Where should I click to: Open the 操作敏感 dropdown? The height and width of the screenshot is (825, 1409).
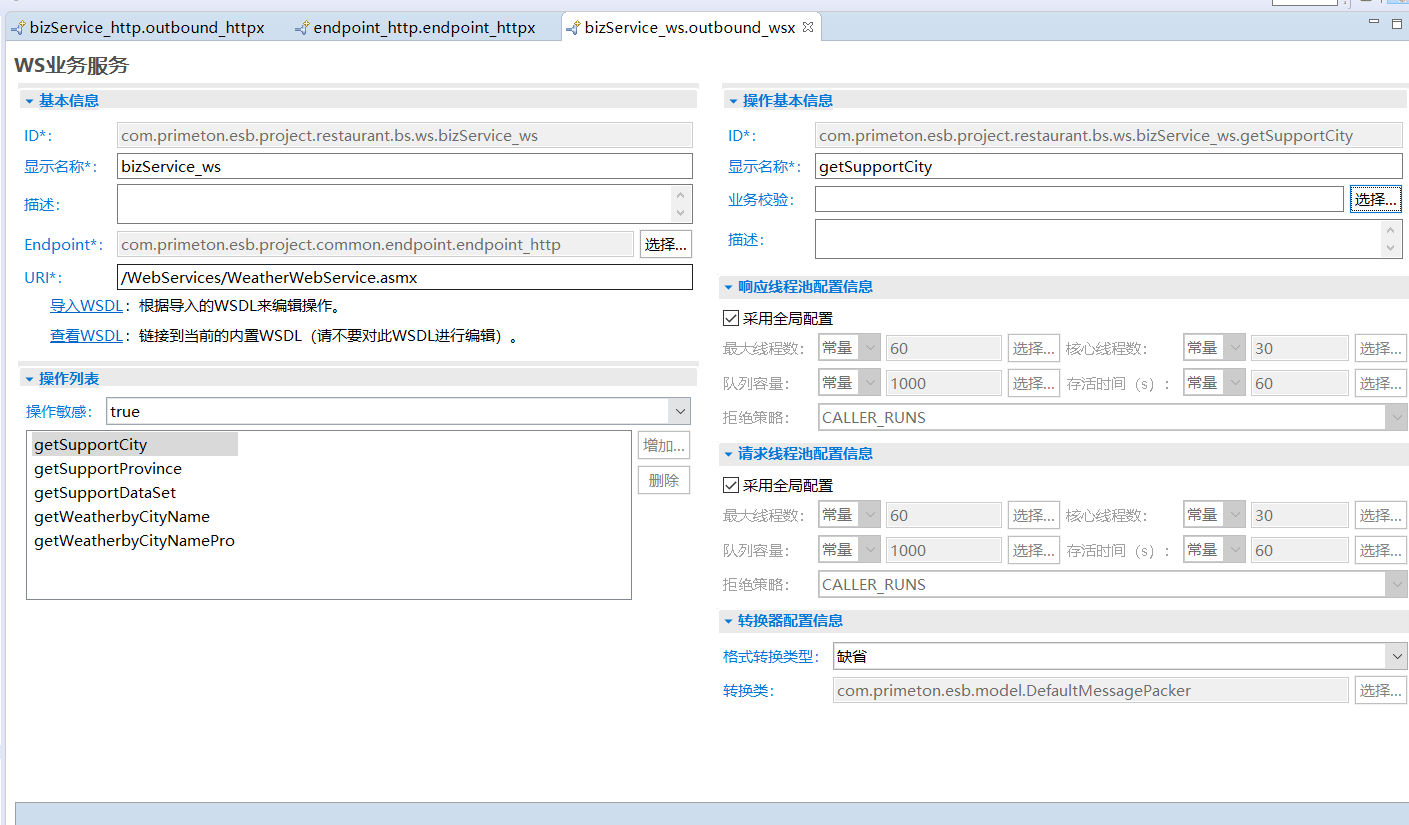click(680, 411)
